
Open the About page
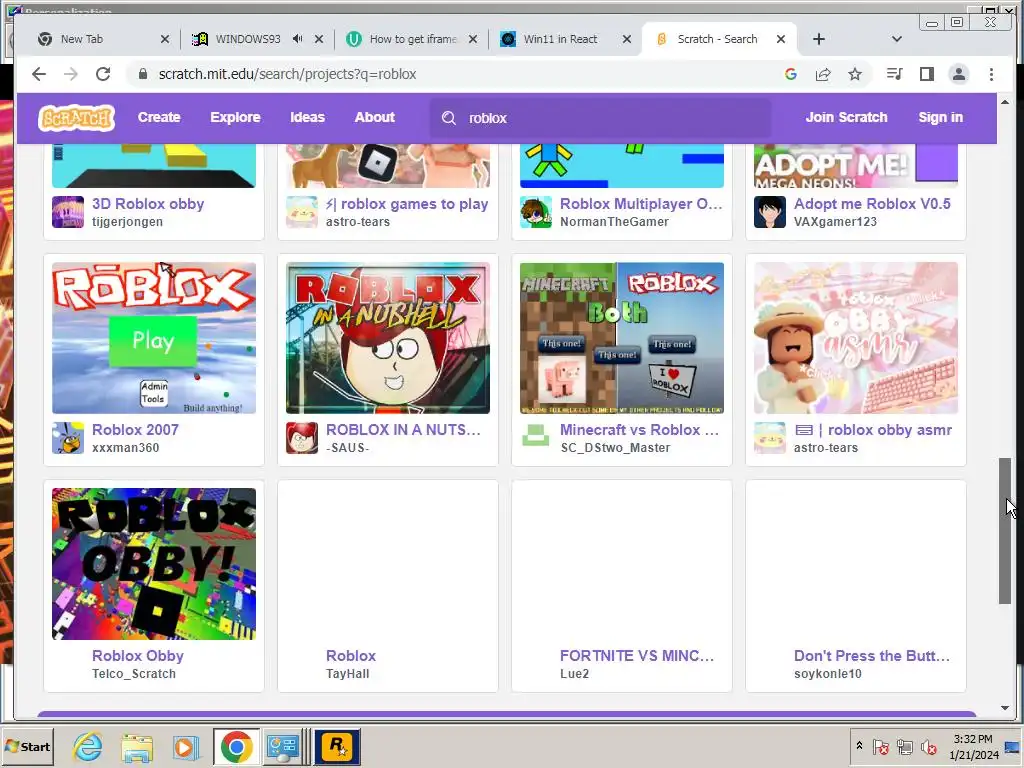375,118
